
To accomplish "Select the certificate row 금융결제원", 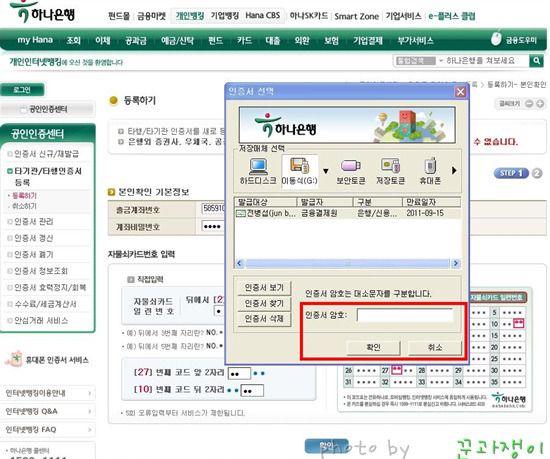I will pyautogui.click(x=347, y=213).
